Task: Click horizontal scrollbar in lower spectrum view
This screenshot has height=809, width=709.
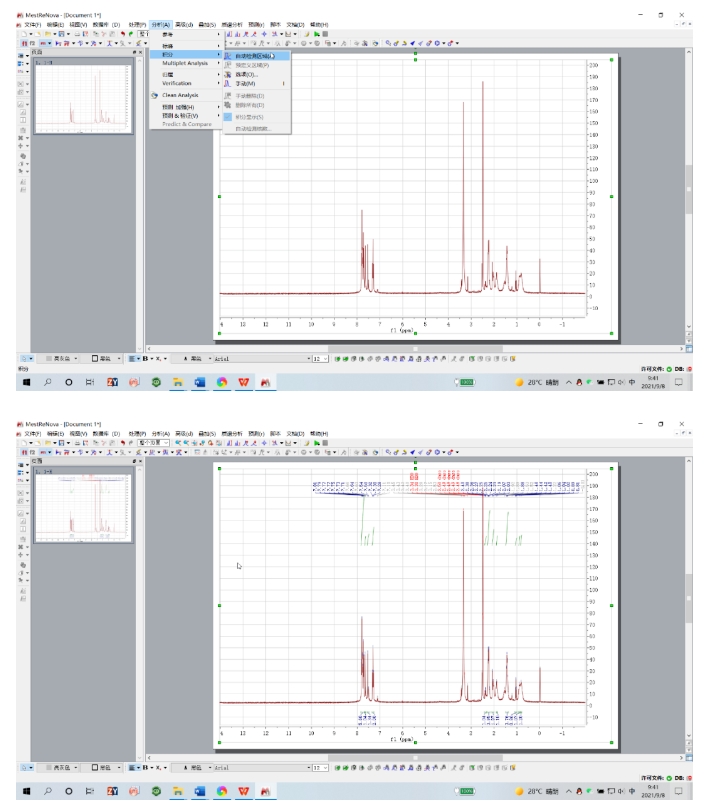Action: 415,758
